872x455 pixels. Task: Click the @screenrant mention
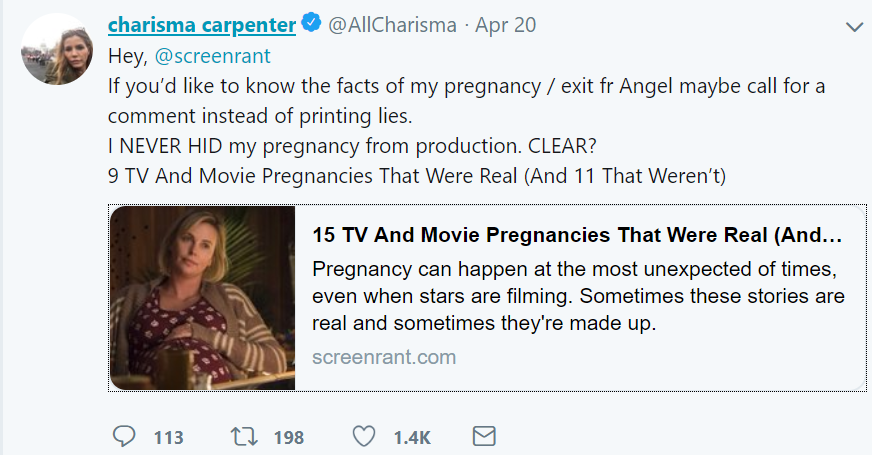point(212,56)
